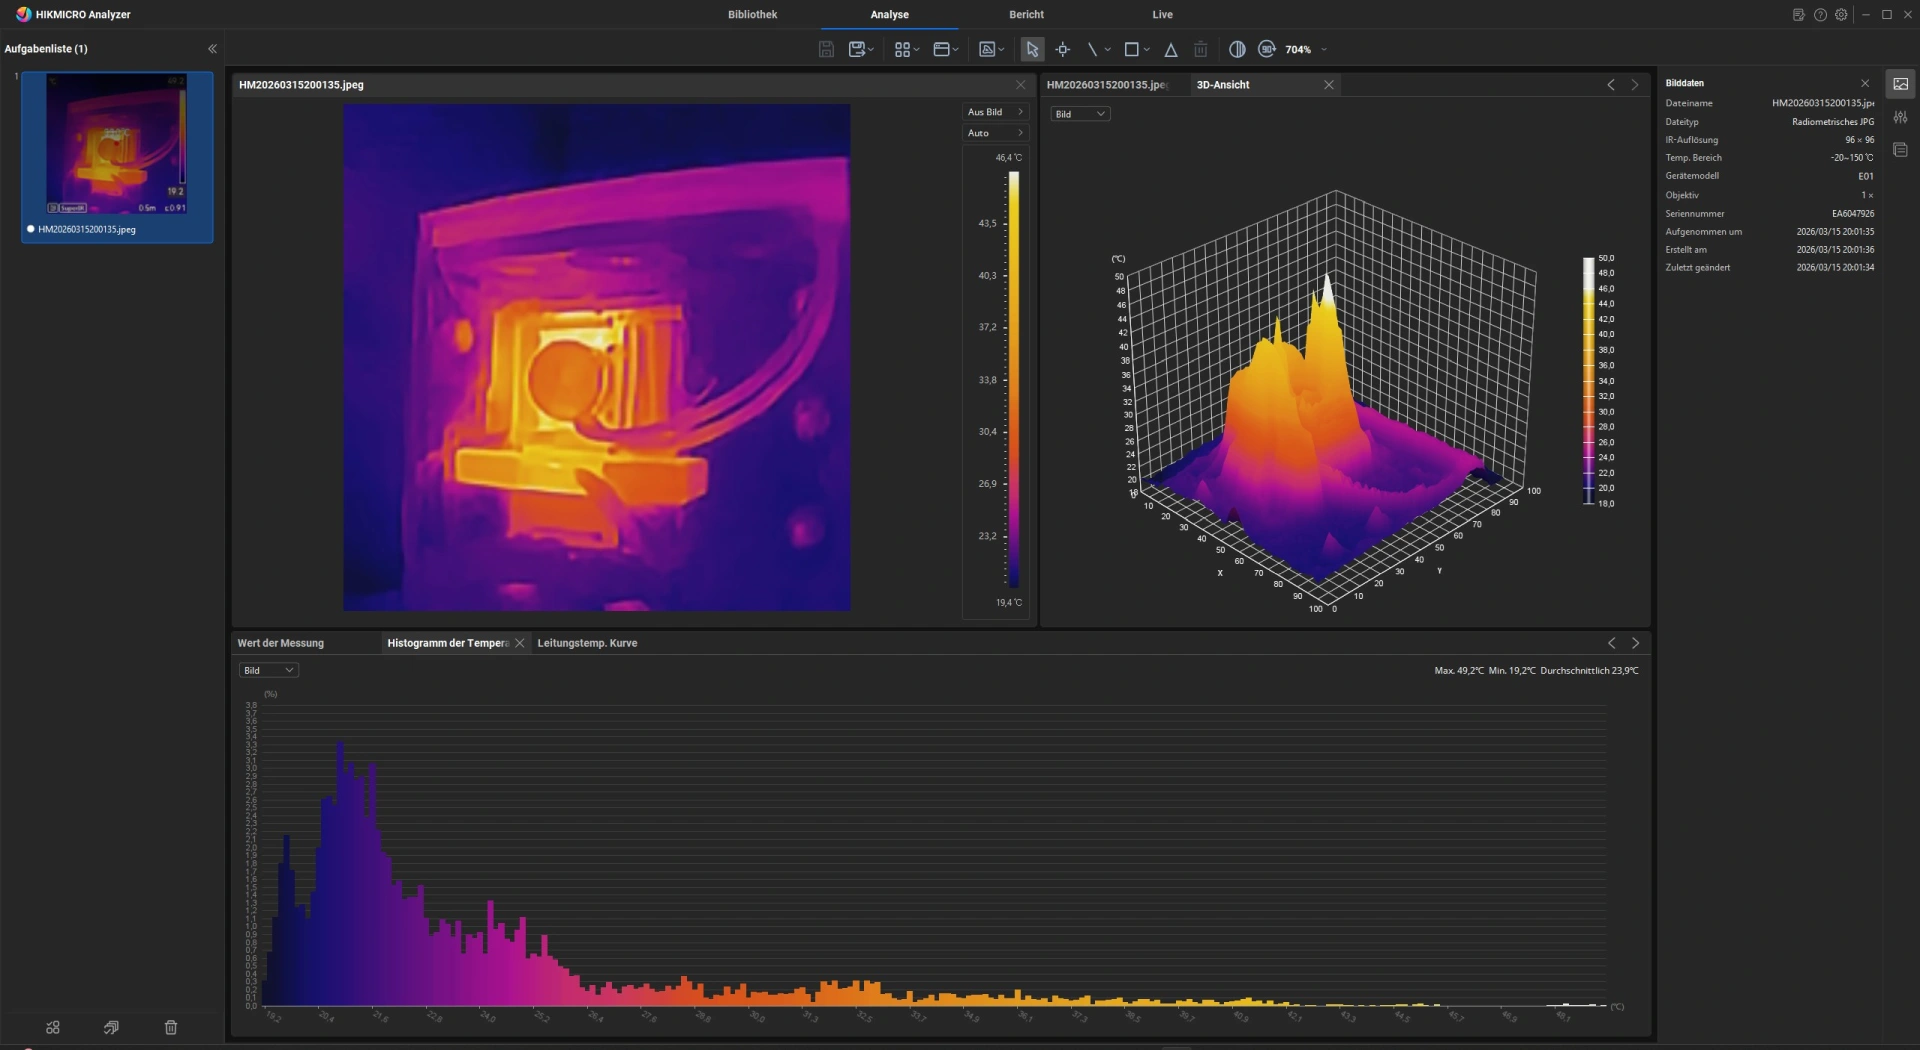Screen dimensions: 1920x1050
Task: Click the vertical temperature color scale bar
Action: click(x=1013, y=380)
